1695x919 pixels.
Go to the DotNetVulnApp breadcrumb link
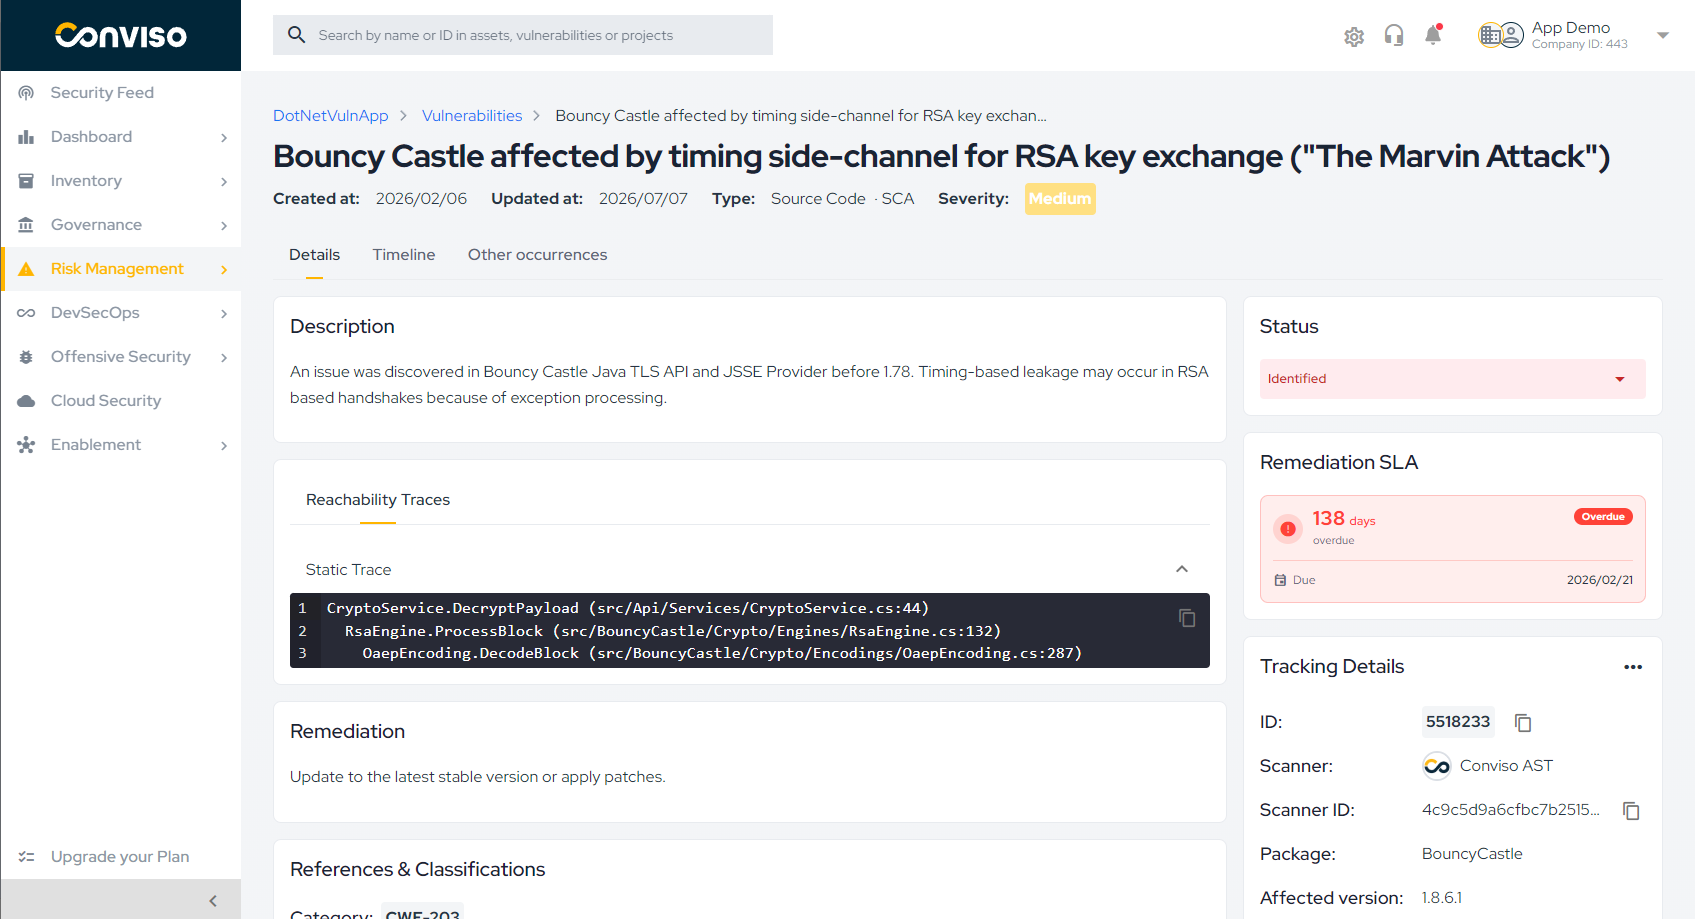pos(331,116)
